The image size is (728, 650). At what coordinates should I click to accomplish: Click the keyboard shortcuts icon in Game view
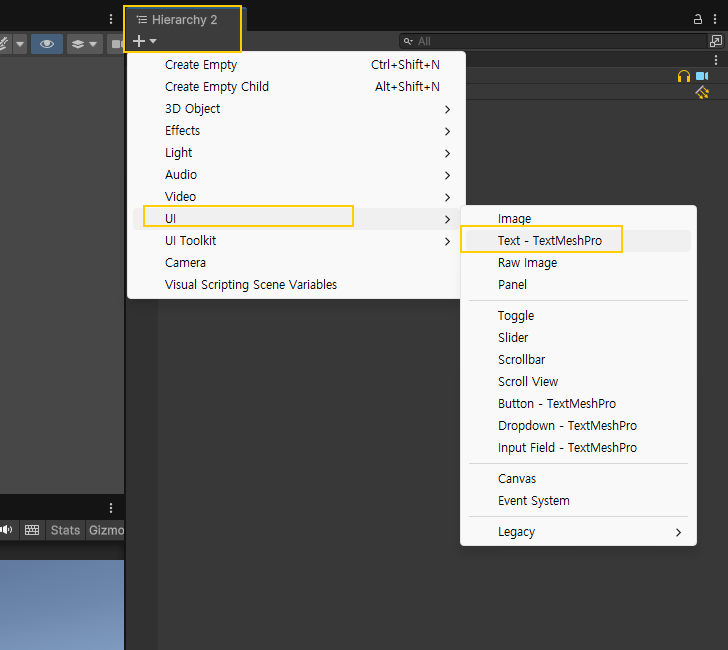tap(32, 530)
